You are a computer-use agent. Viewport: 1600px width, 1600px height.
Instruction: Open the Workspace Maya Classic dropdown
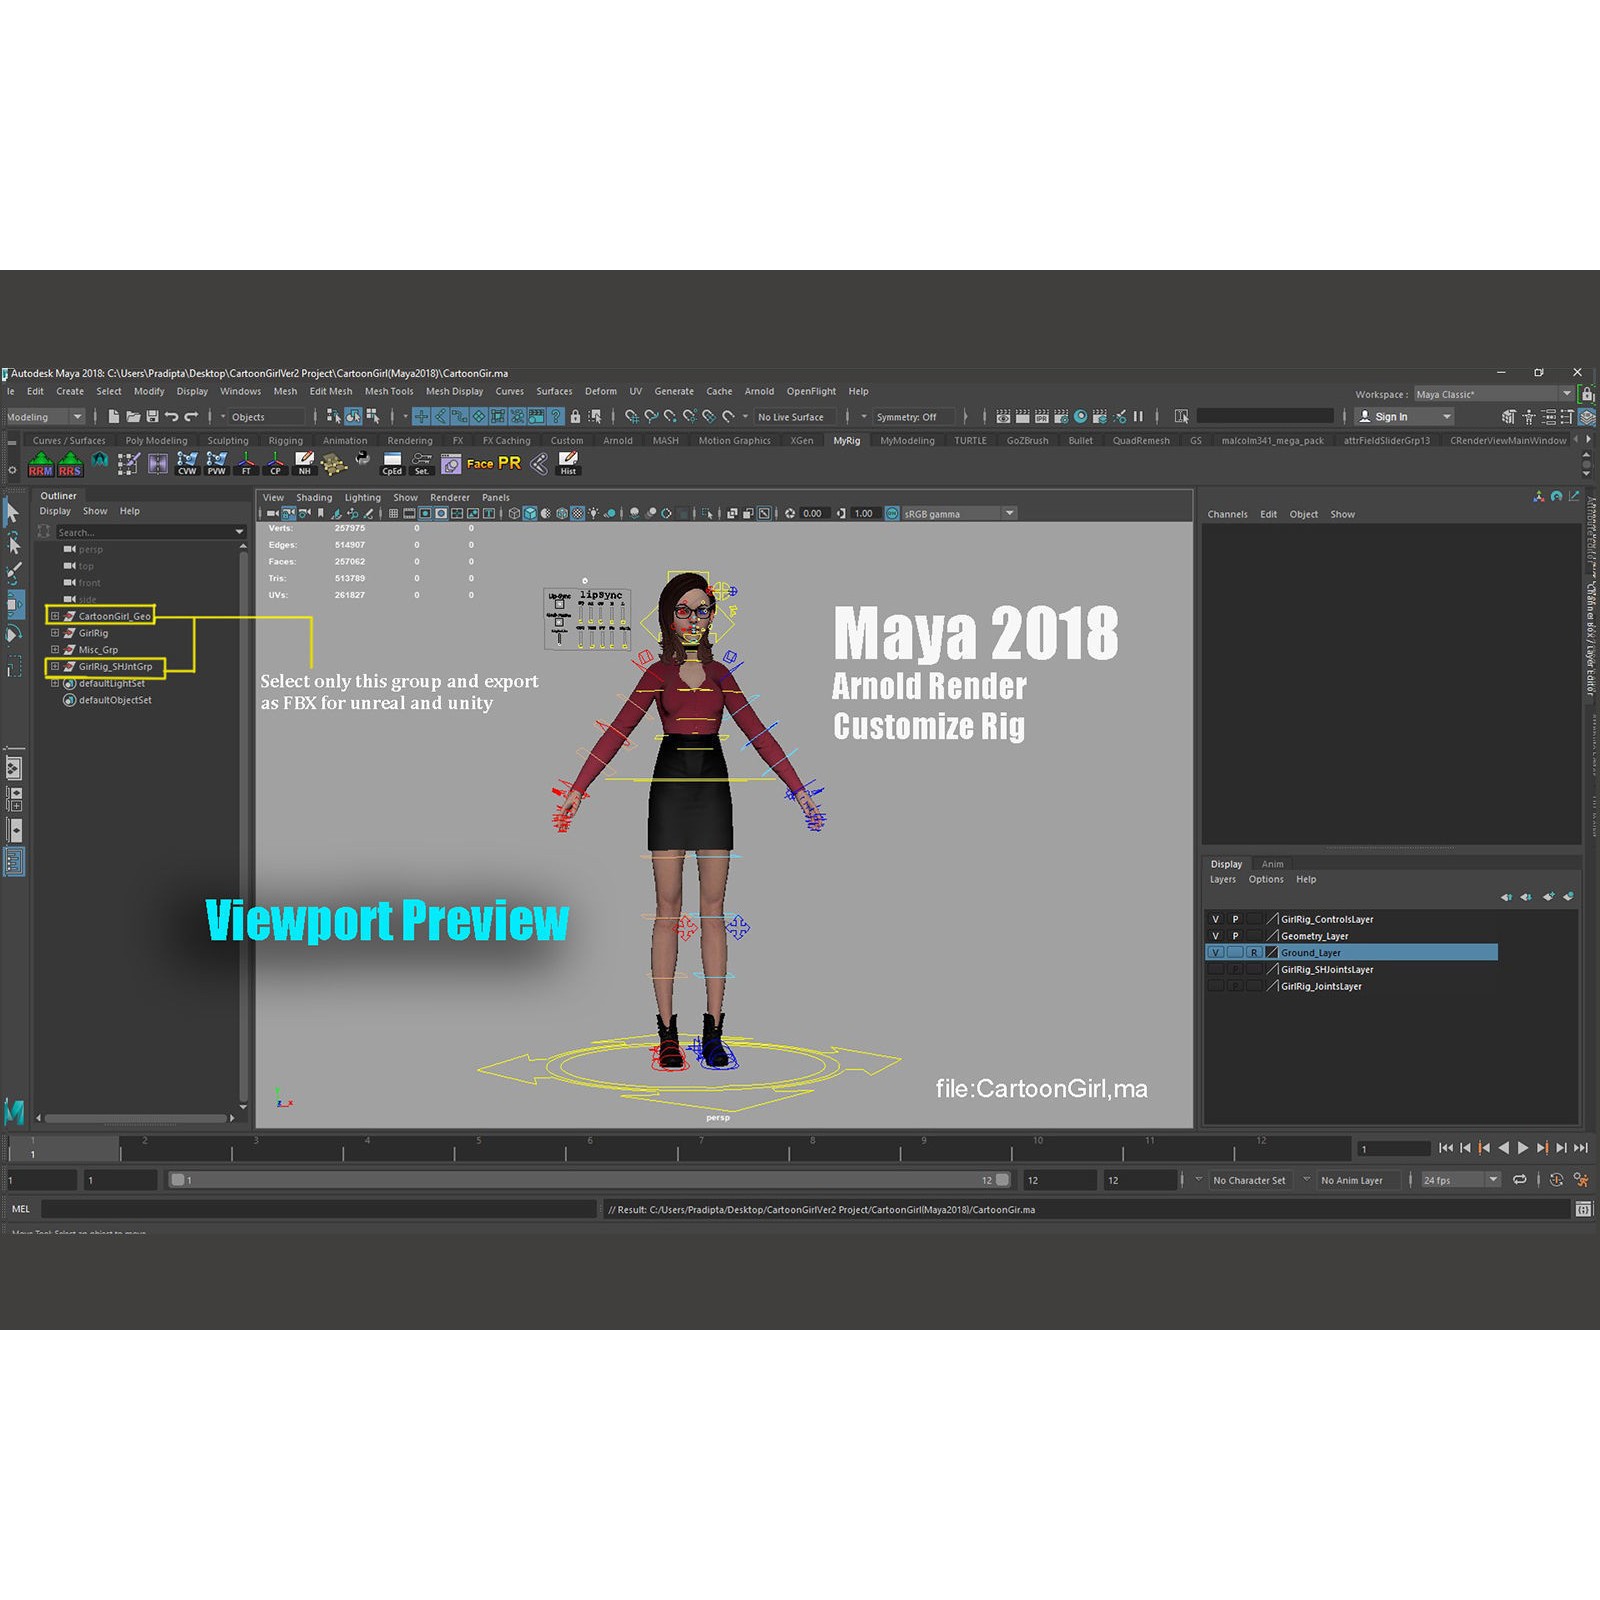(1494, 394)
